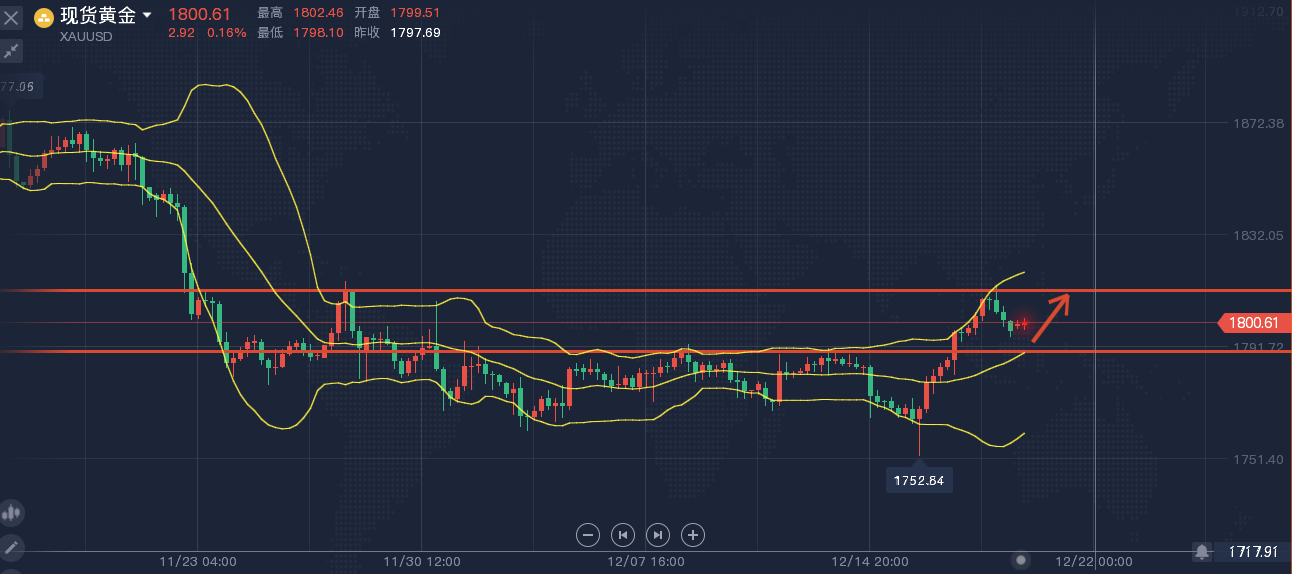
Task: Click the 12/14 20:00 time label
Action: click(x=869, y=561)
